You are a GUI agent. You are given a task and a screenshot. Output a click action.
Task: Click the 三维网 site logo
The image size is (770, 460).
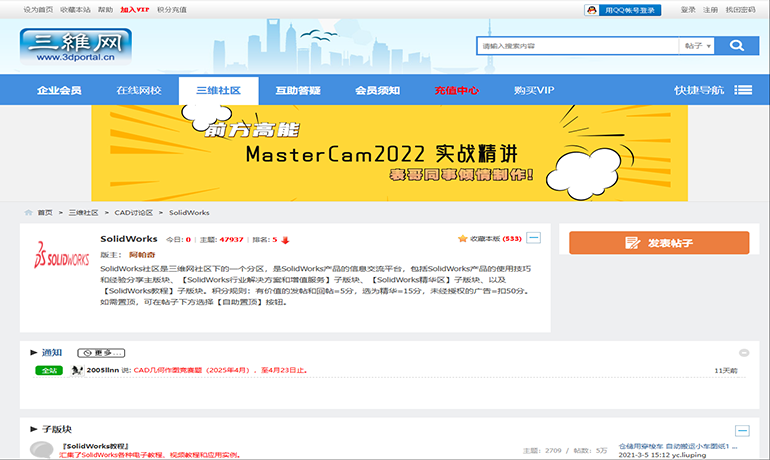(x=63, y=47)
